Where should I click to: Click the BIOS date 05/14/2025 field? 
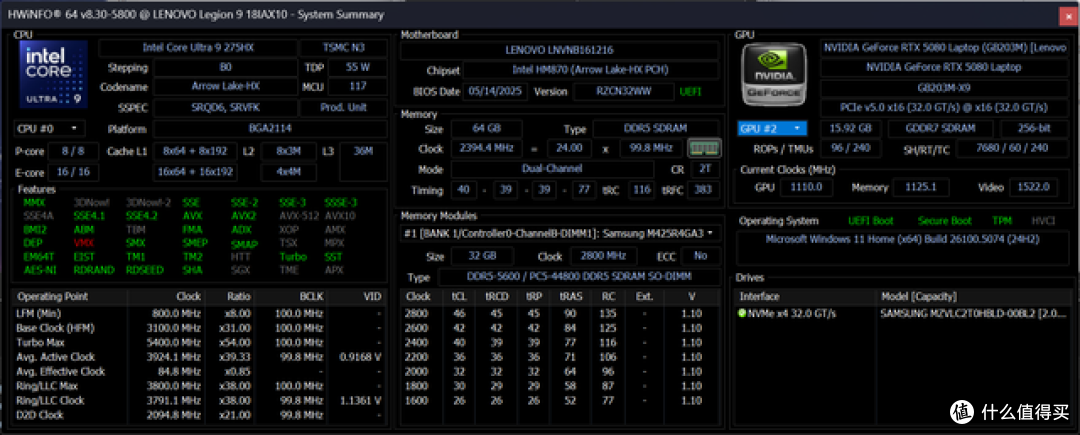[497, 91]
